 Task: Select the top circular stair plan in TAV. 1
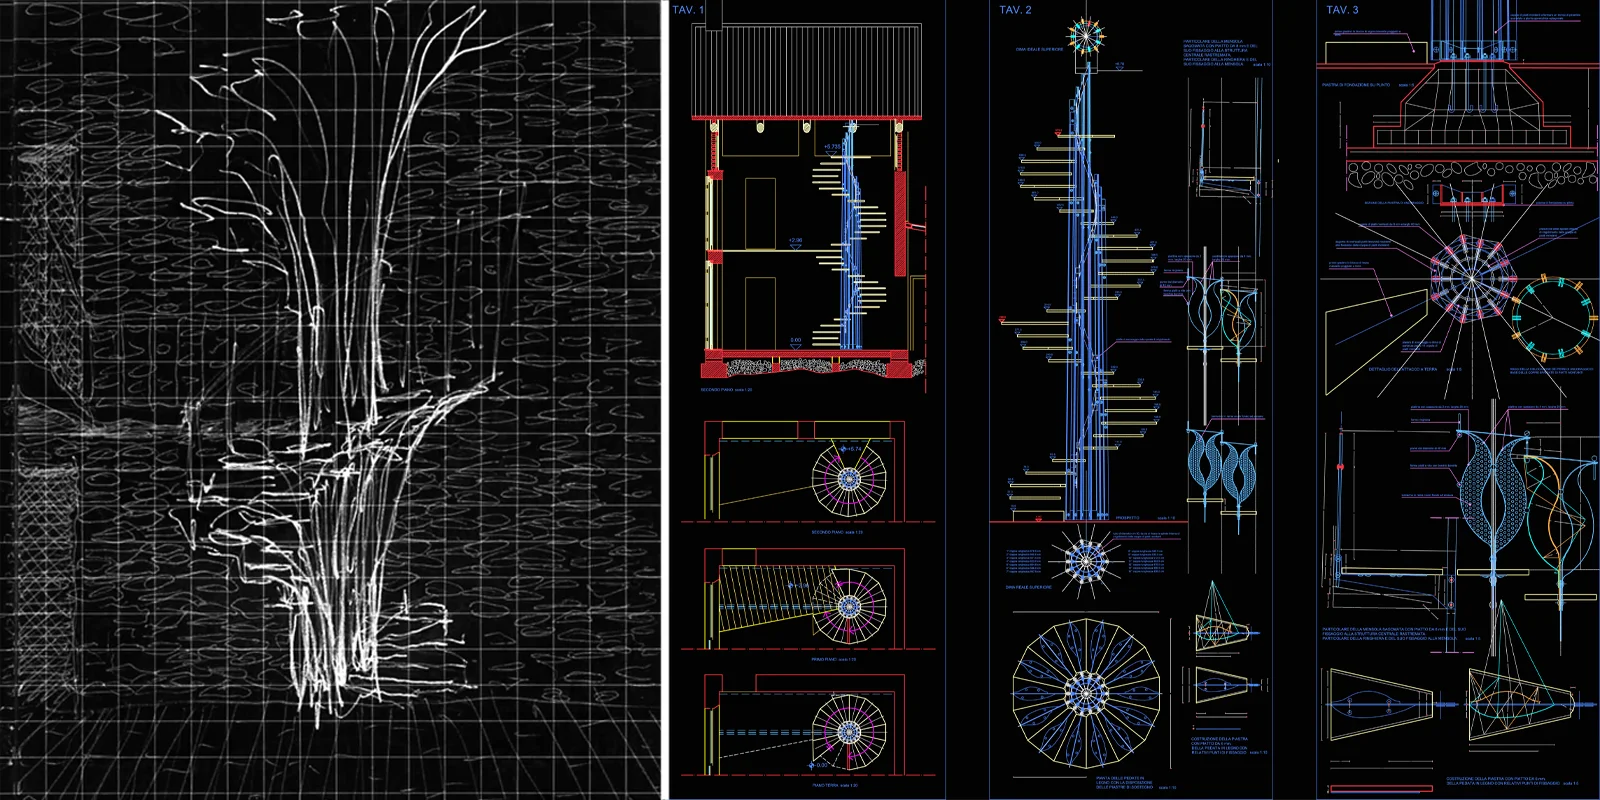coord(848,480)
